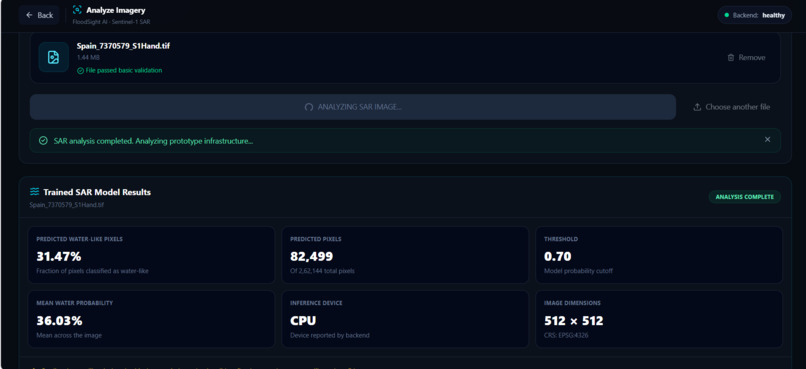Click Of 2,62,144 total pixels text
Image resolution: width=806 pixels, height=369 pixels.
322,271
